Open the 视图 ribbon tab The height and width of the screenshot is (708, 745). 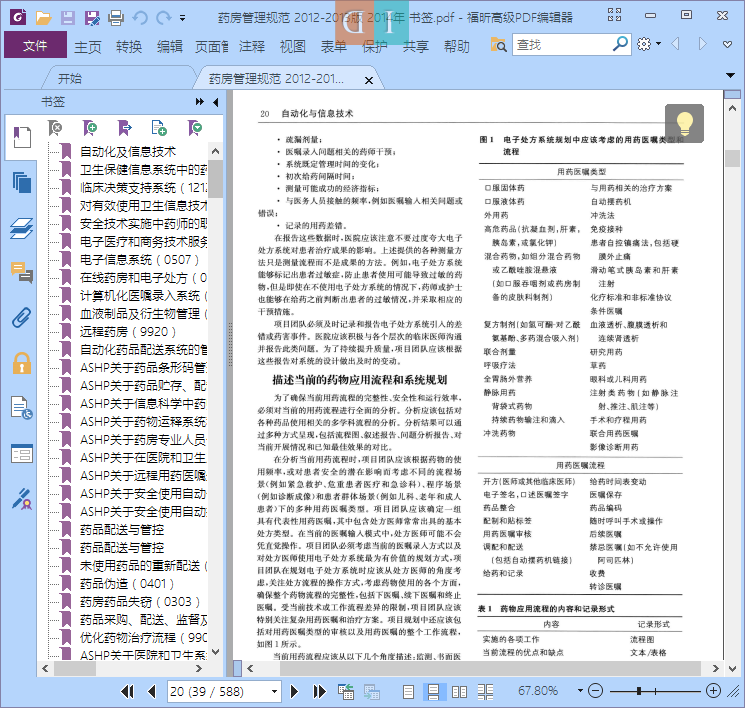(293, 47)
